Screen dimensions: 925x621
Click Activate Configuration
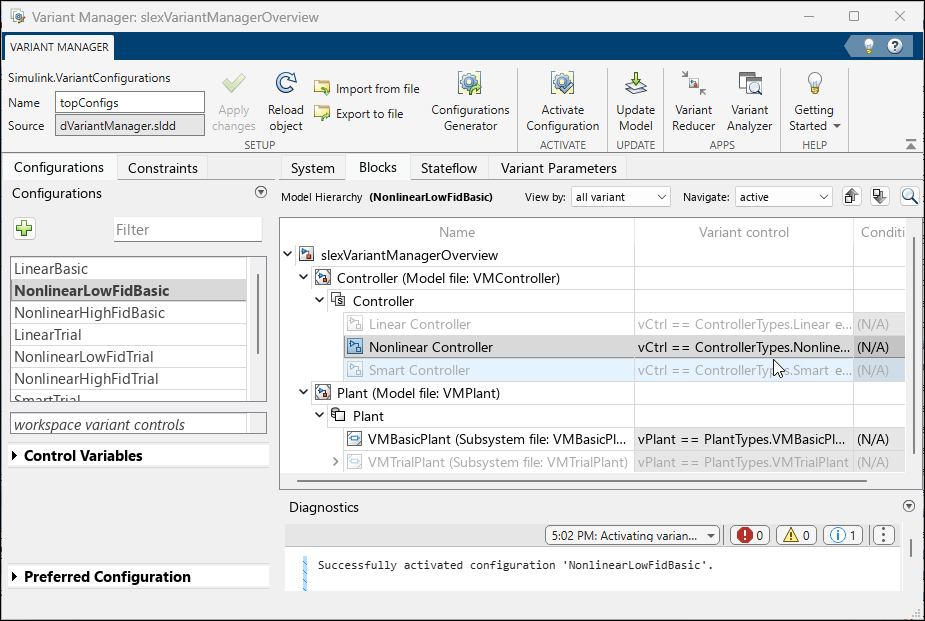pos(563,102)
